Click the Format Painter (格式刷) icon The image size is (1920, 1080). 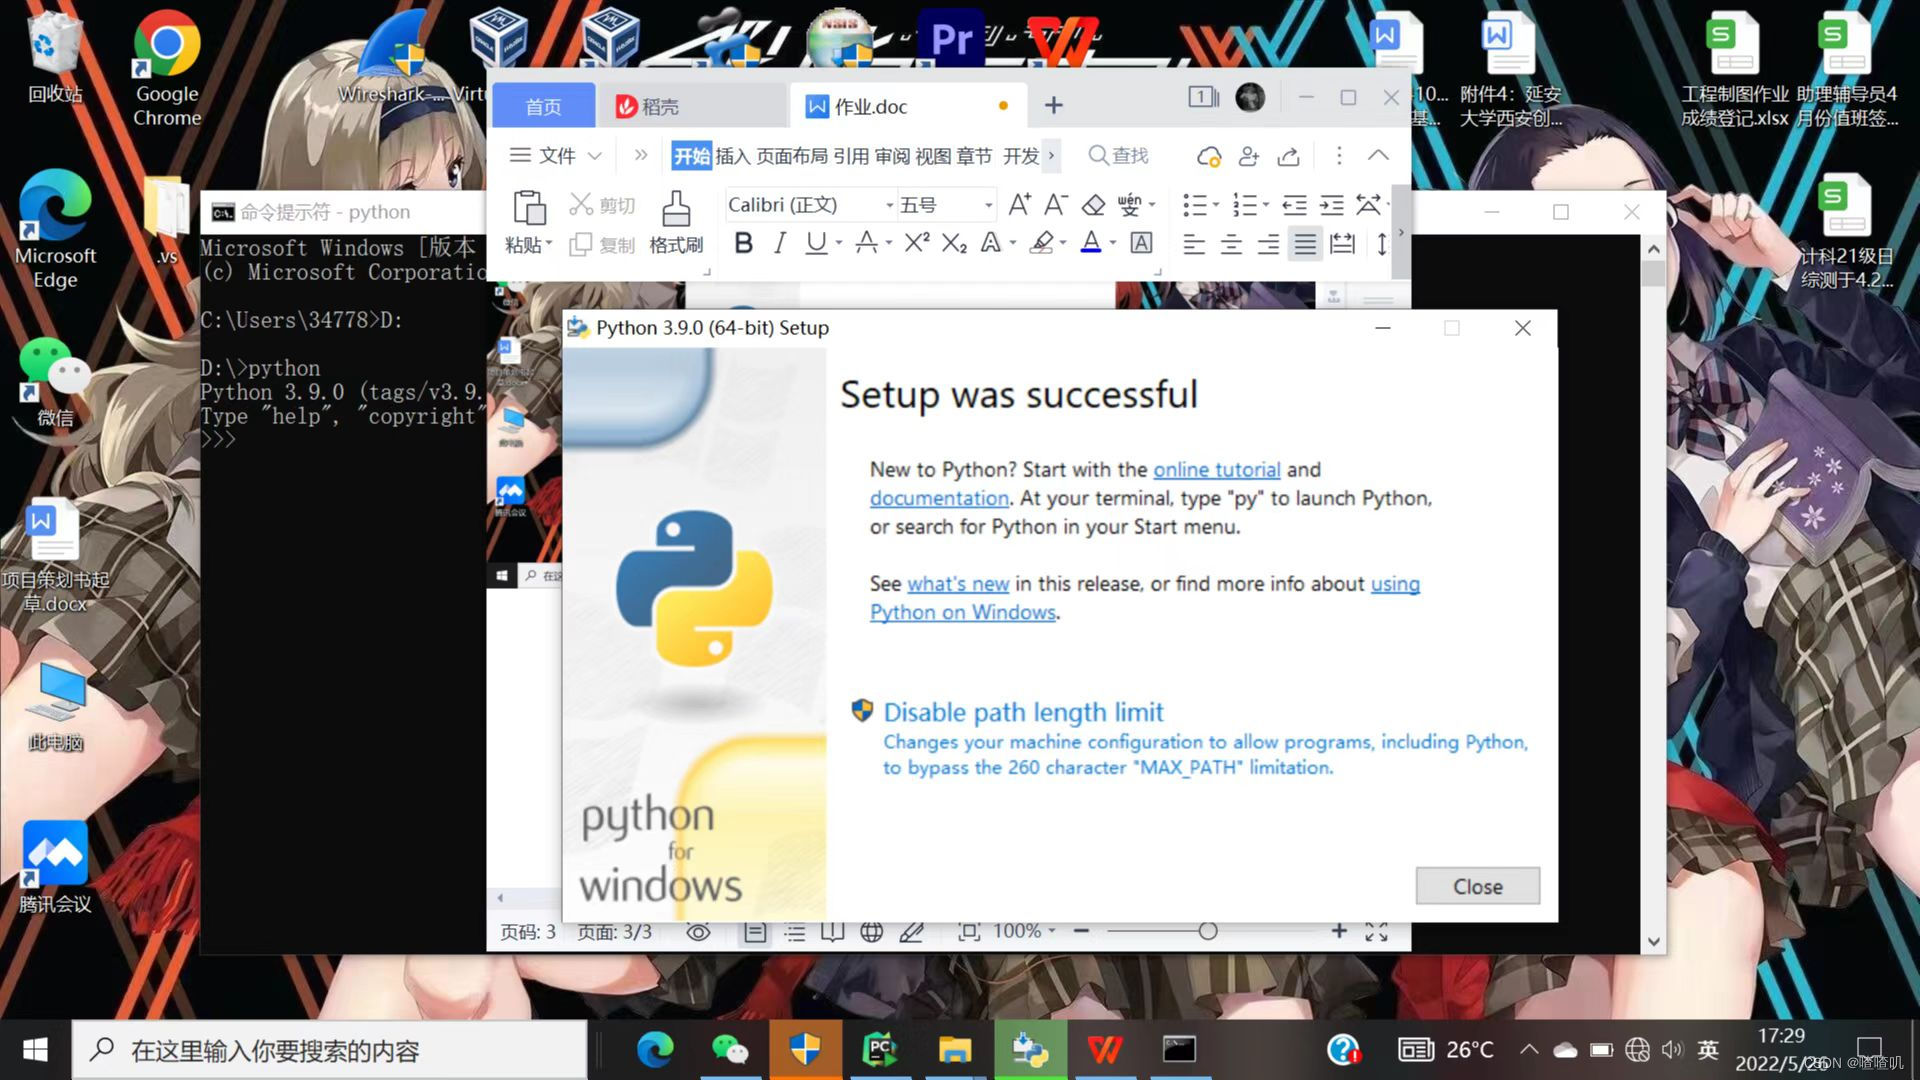[x=676, y=210]
